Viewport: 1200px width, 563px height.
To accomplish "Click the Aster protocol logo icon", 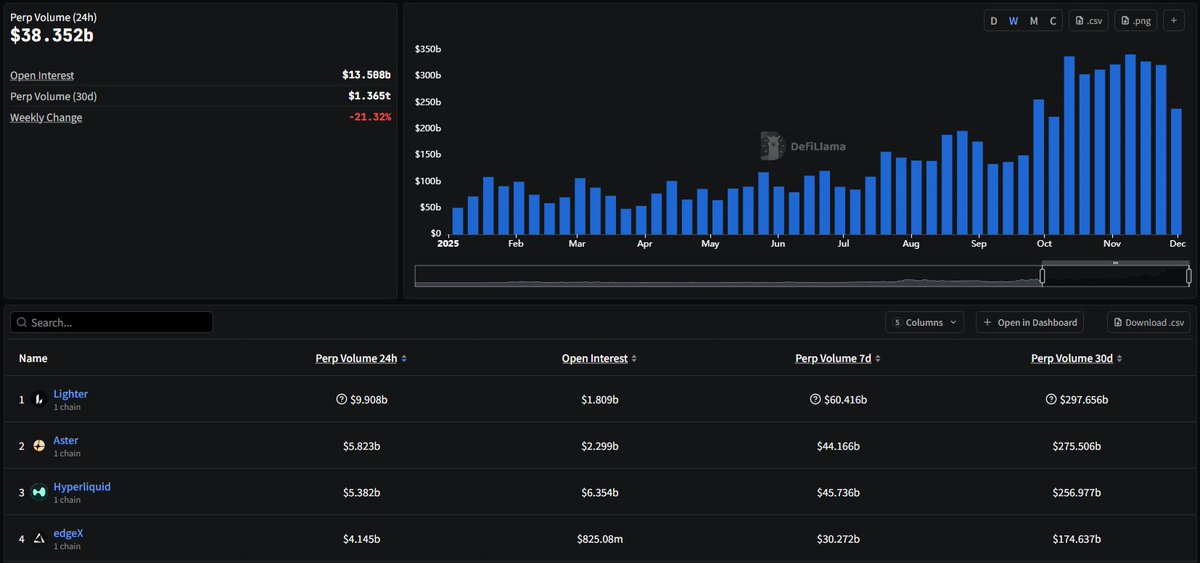I will (x=38, y=446).
